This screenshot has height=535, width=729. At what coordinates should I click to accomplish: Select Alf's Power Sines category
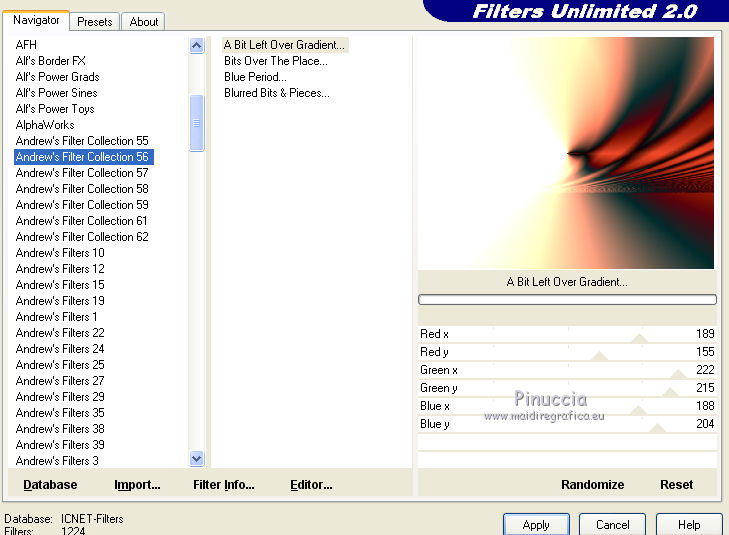(56, 93)
